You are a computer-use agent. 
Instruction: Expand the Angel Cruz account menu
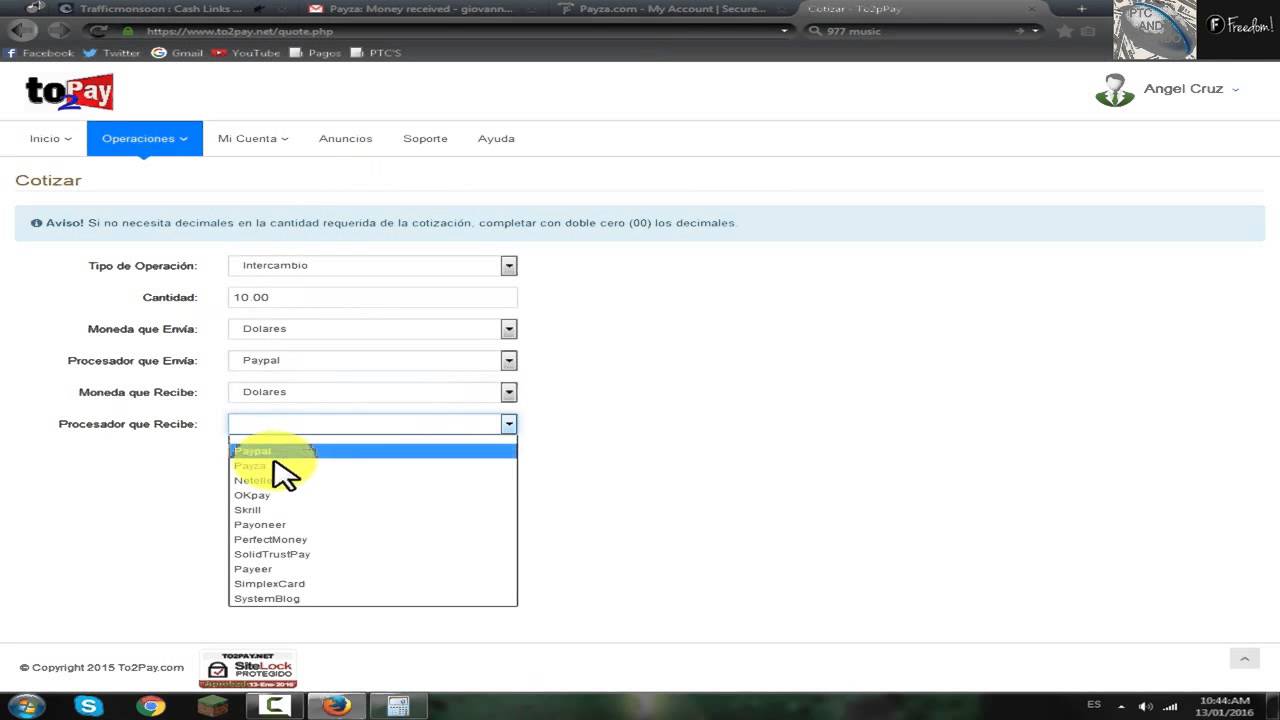[x=1190, y=89]
